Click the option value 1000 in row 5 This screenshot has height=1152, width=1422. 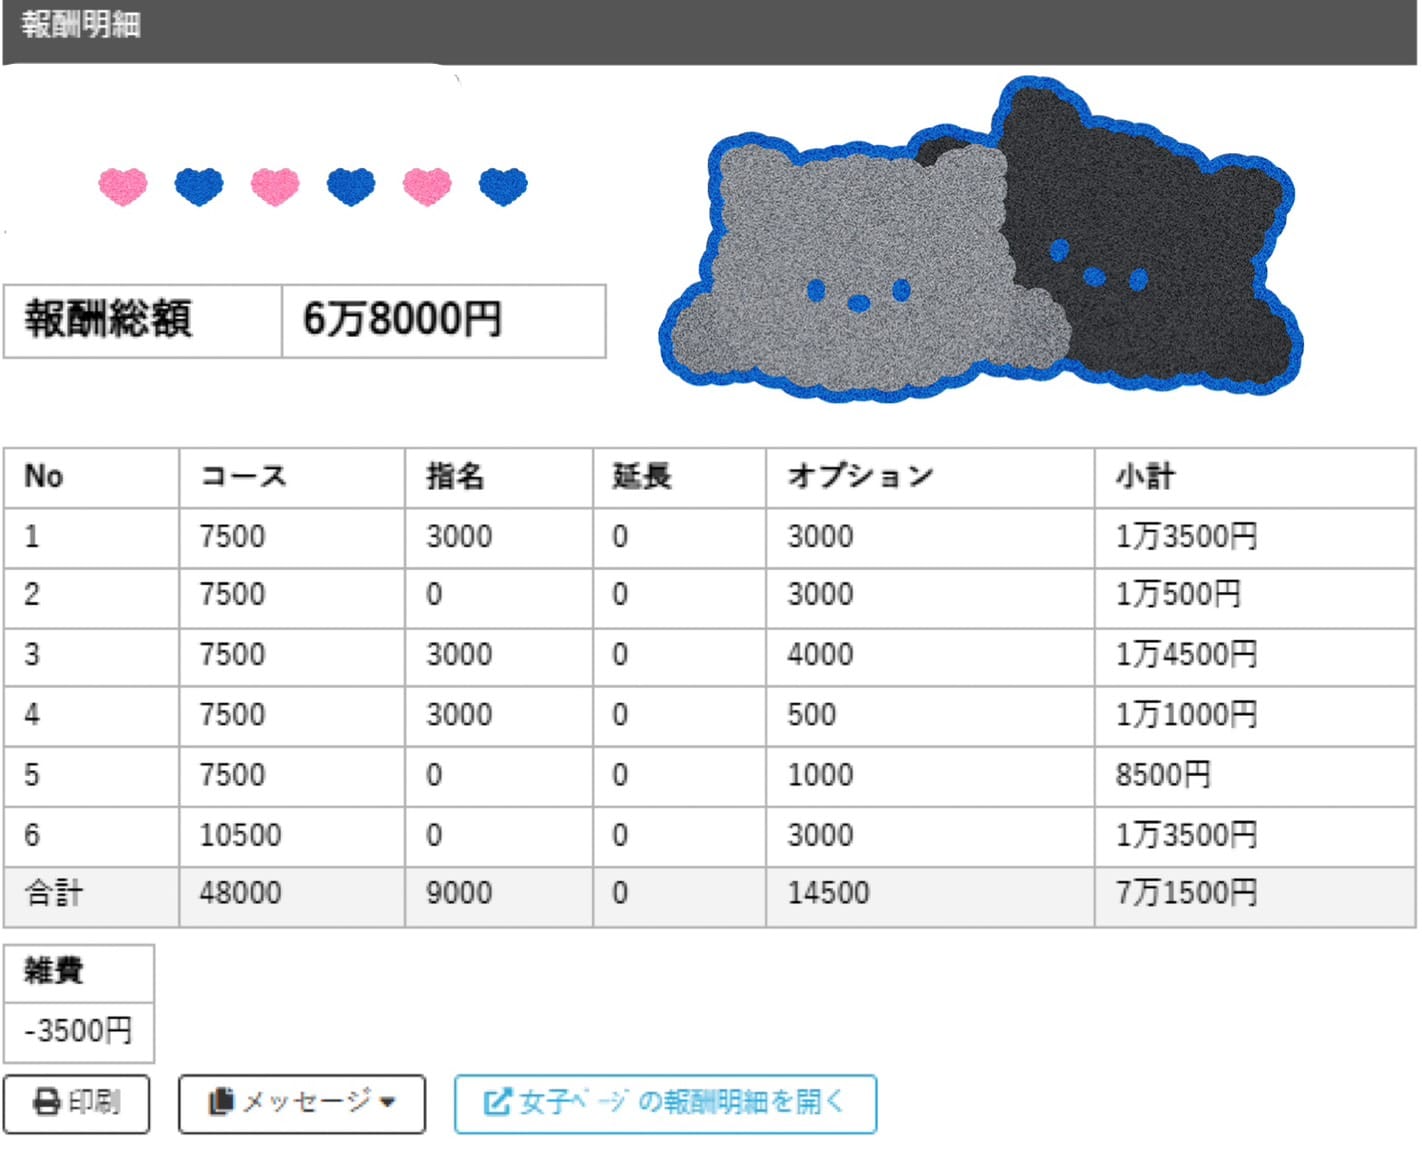pos(820,775)
